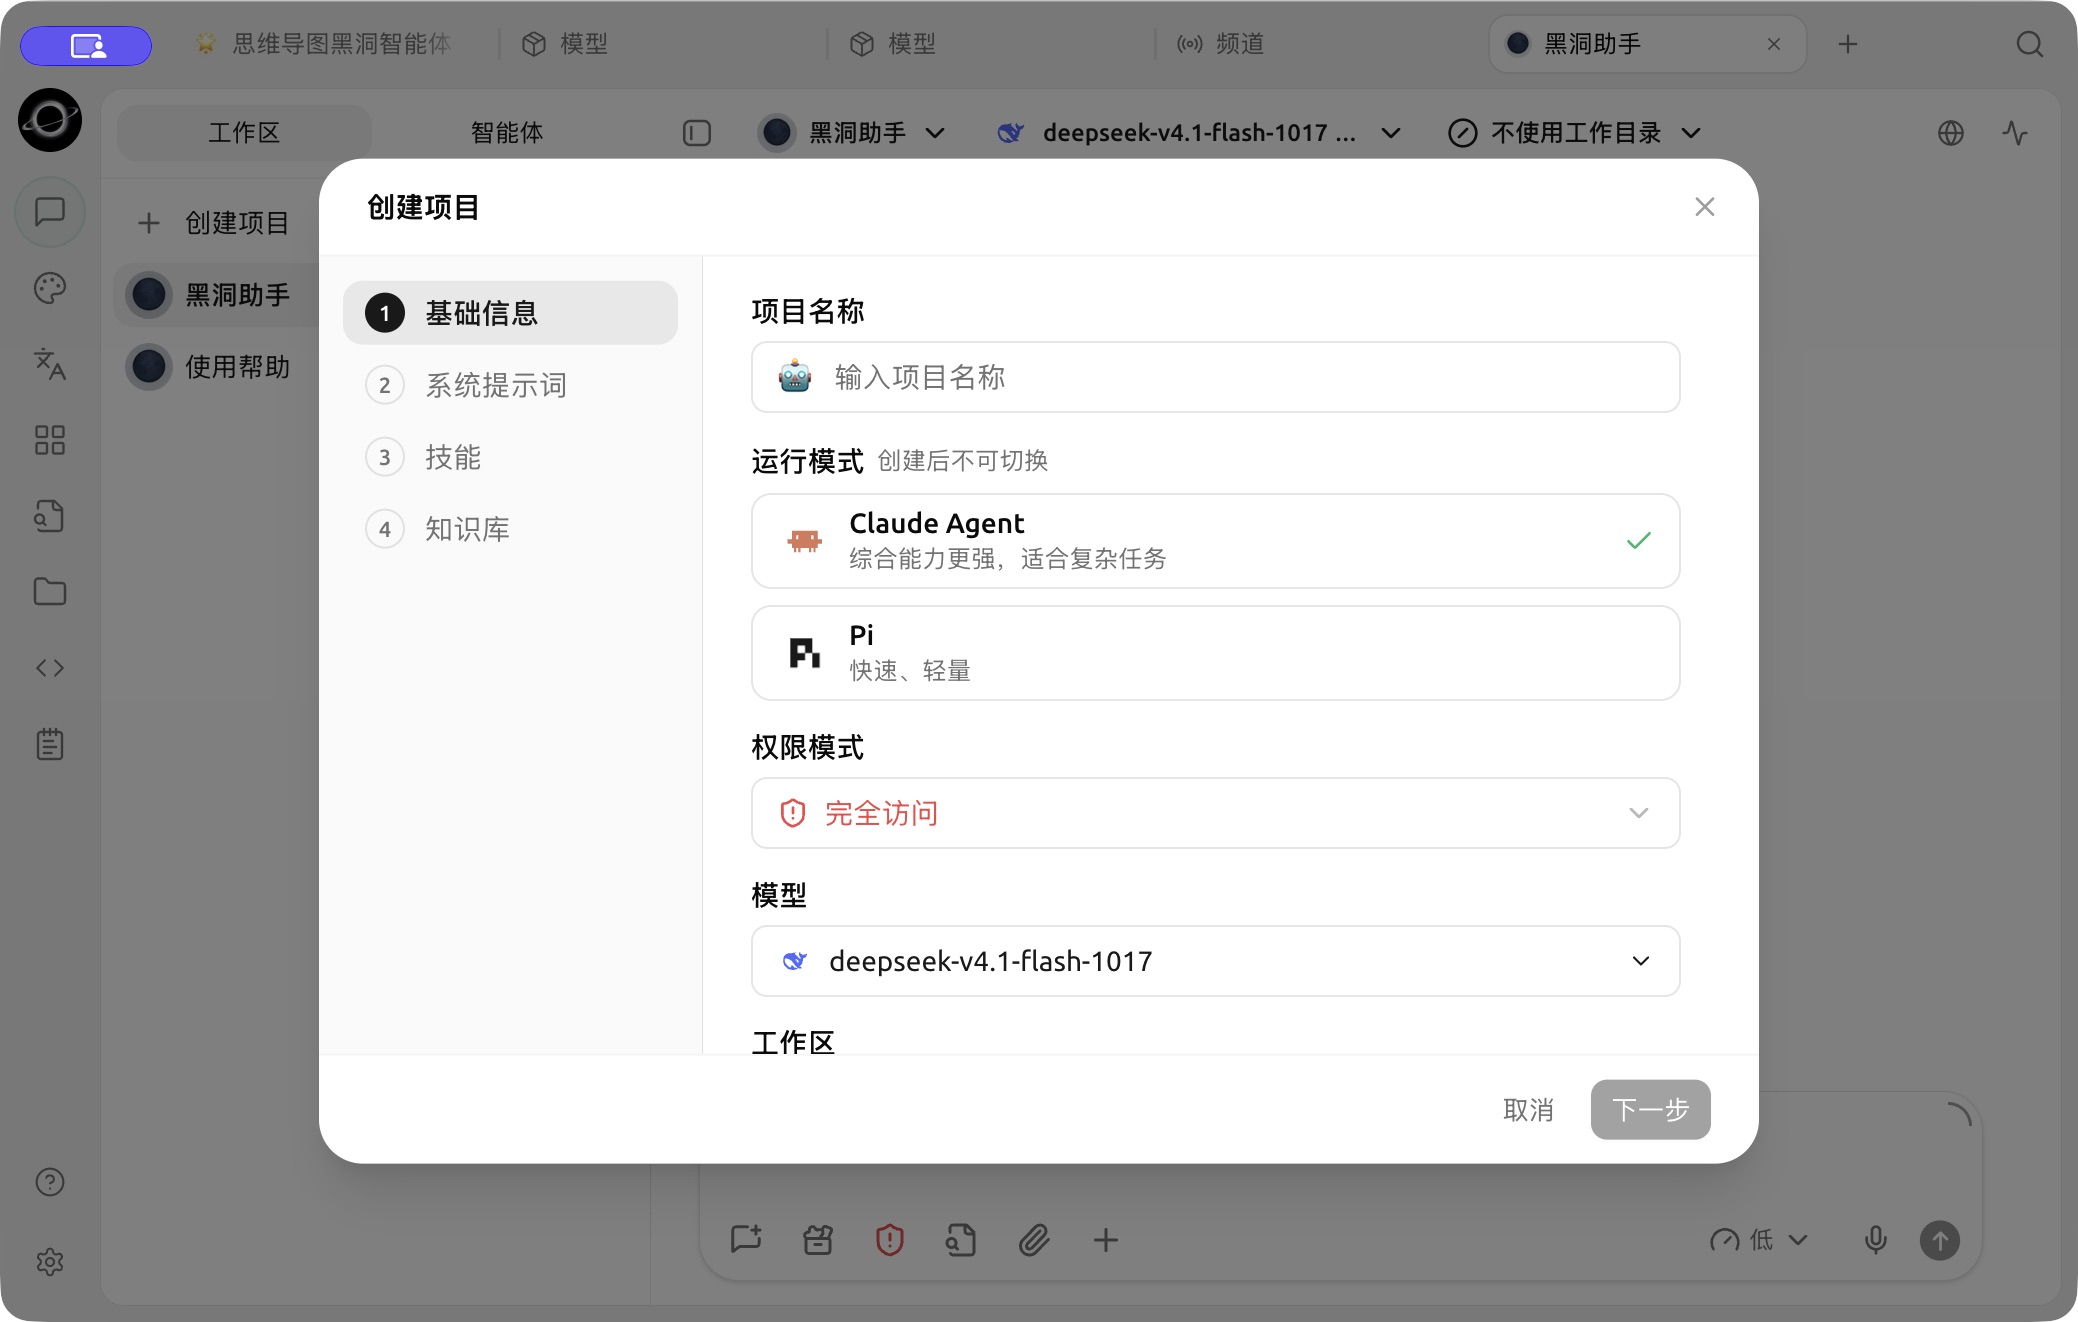The height and width of the screenshot is (1322, 2078).
Task: Open the code brackets icon in sidebar
Action: pyautogui.click(x=50, y=668)
